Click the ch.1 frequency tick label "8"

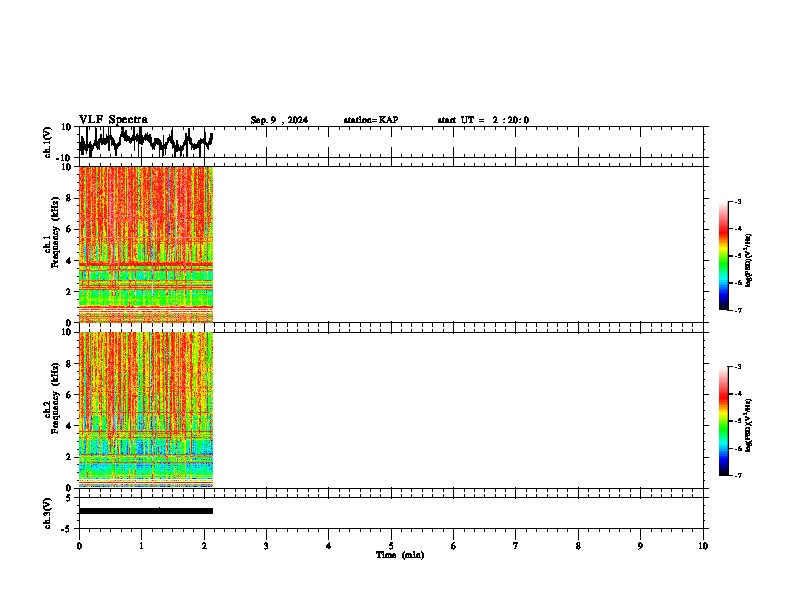(69, 198)
